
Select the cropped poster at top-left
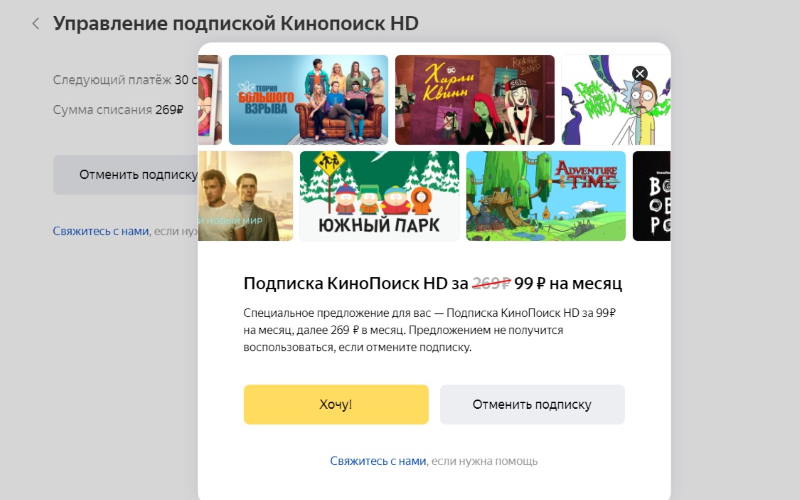coord(210,100)
